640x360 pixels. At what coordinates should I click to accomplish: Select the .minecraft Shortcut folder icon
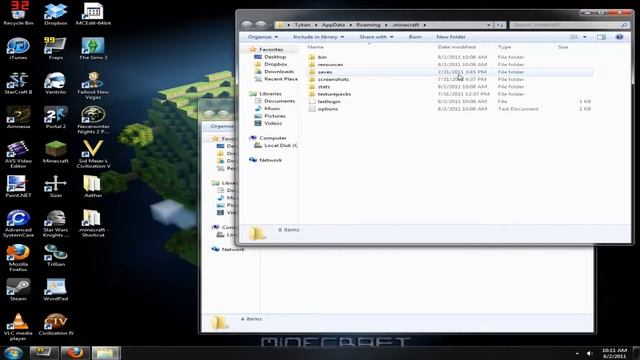pos(93,223)
